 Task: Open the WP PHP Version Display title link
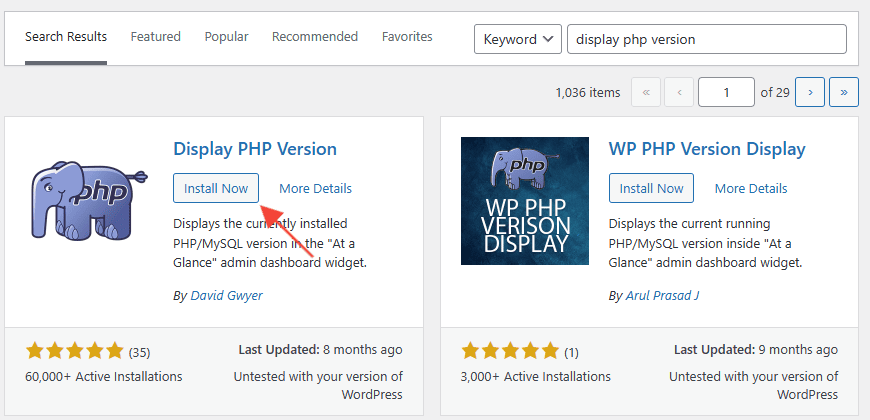707,149
